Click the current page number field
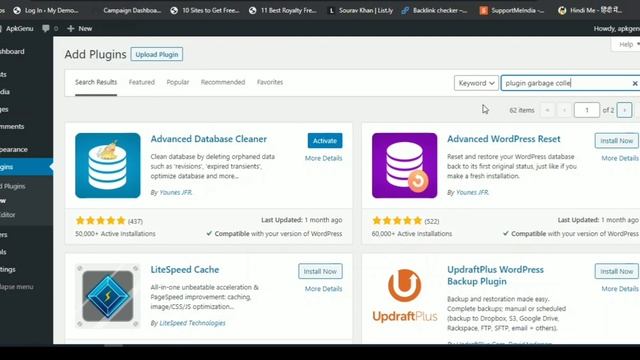640x360 pixels. (x=587, y=110)
